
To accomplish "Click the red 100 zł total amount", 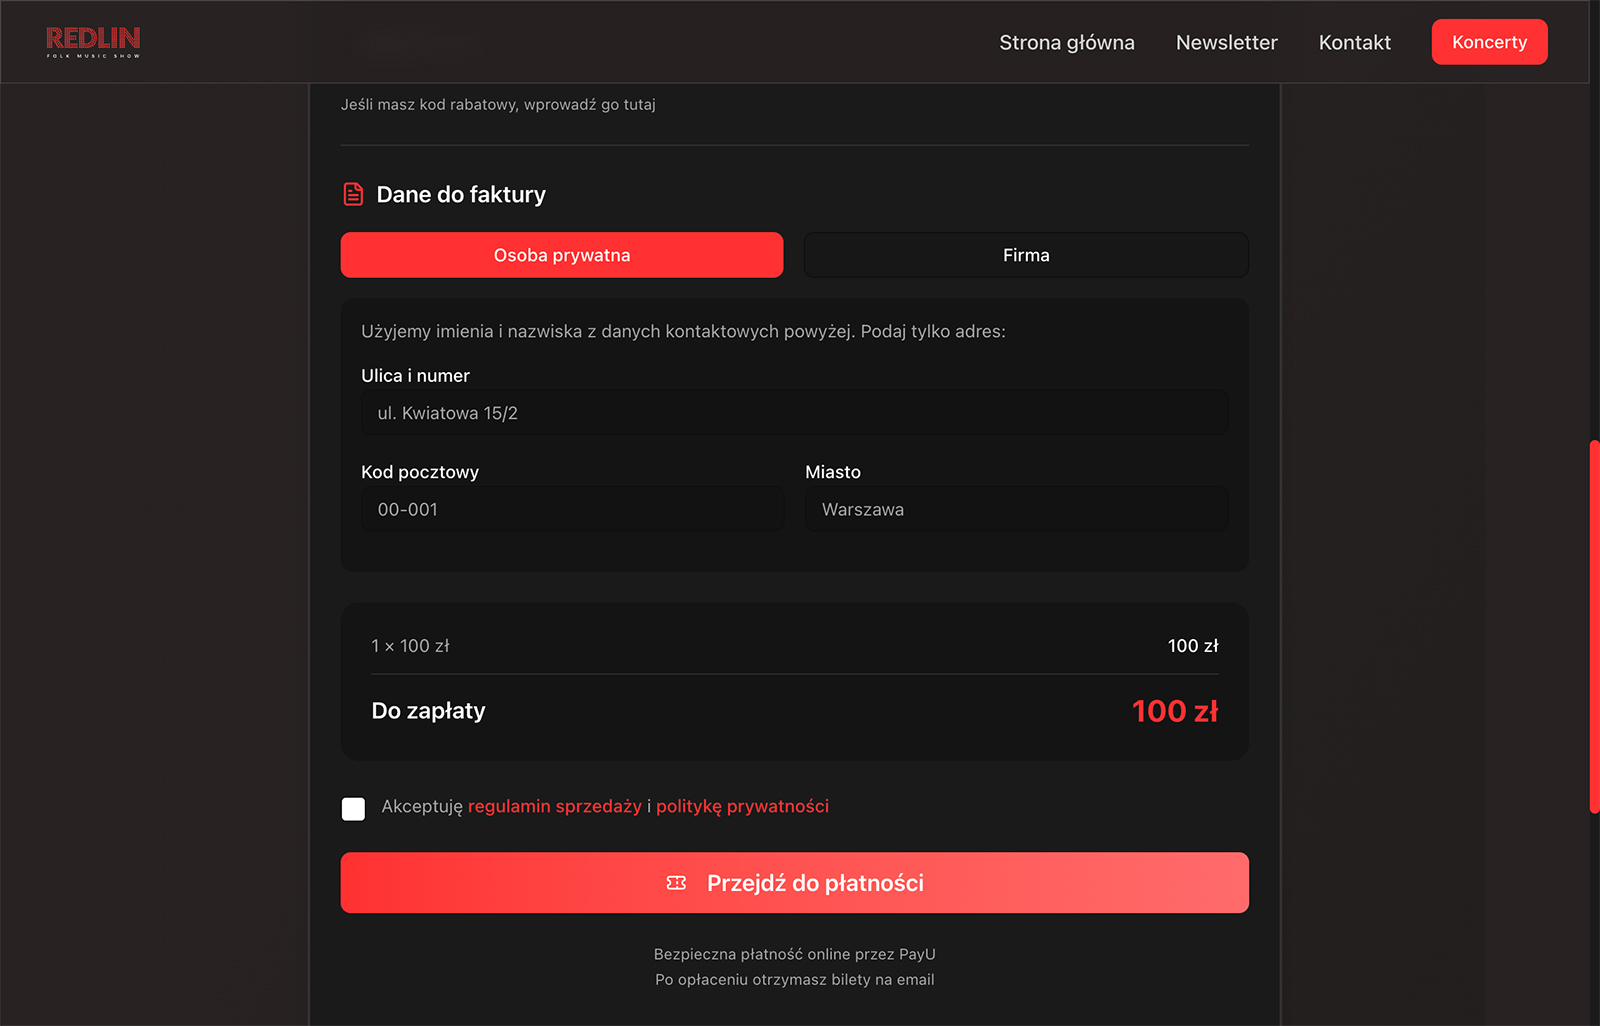I will pyautogui.click(x=1174, y=711).
